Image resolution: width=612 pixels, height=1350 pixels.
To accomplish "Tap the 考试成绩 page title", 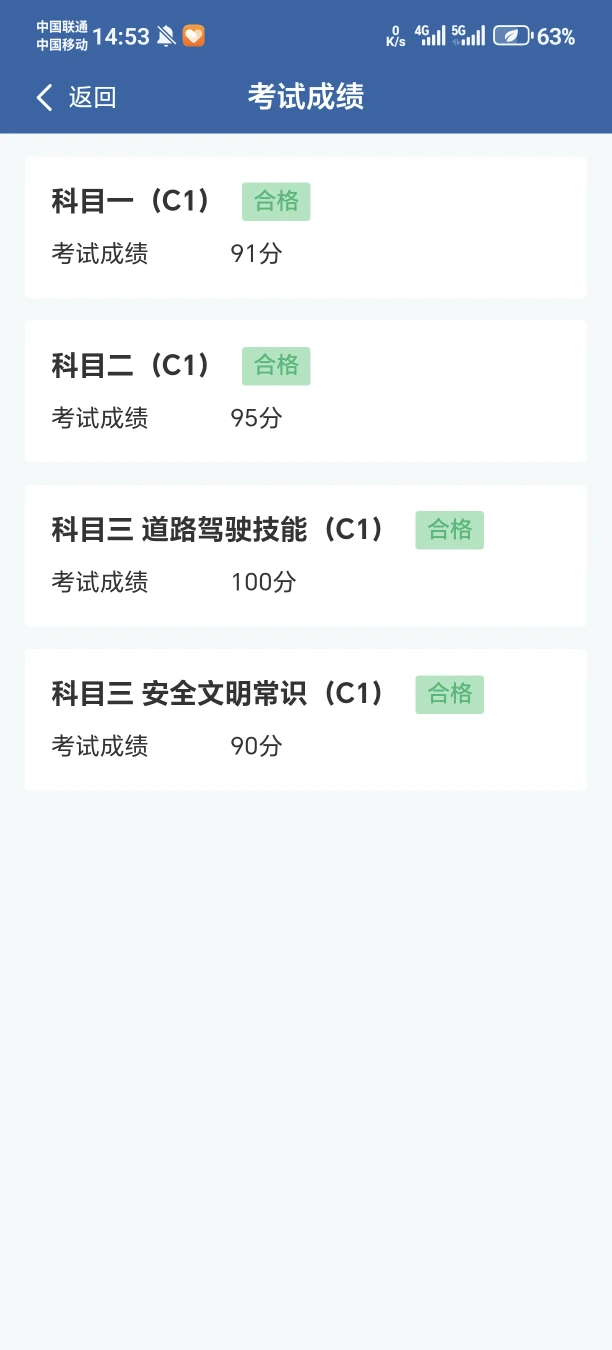I will click(x=306, y=97).
